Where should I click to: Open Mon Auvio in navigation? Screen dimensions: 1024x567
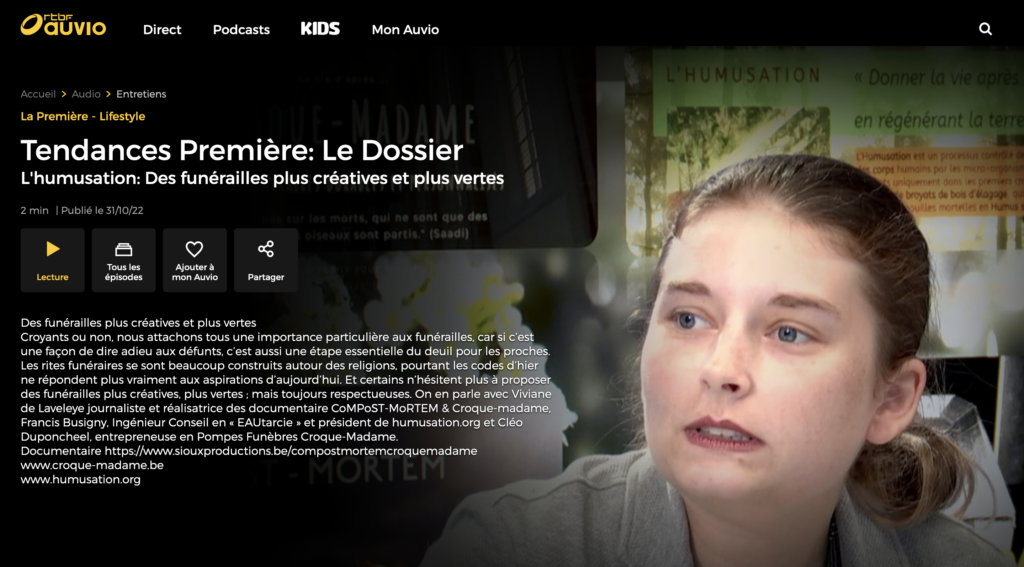(405, 29)
